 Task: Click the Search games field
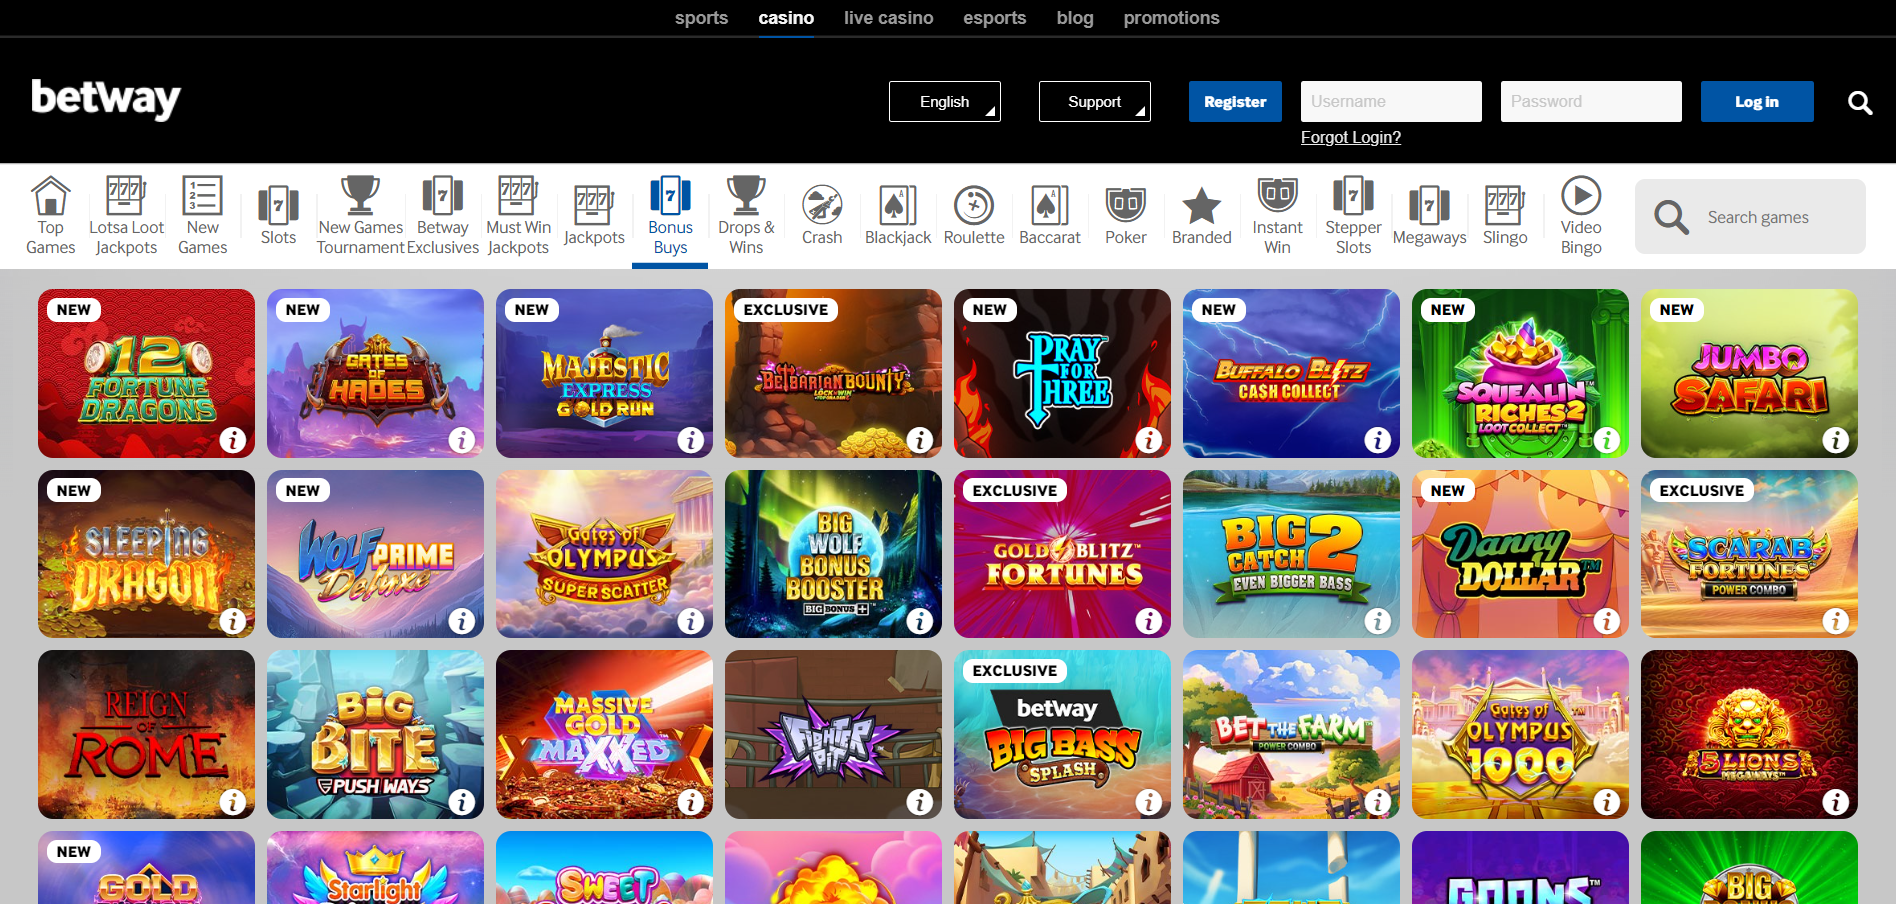pyautogui.click(x=1750, y=217)
